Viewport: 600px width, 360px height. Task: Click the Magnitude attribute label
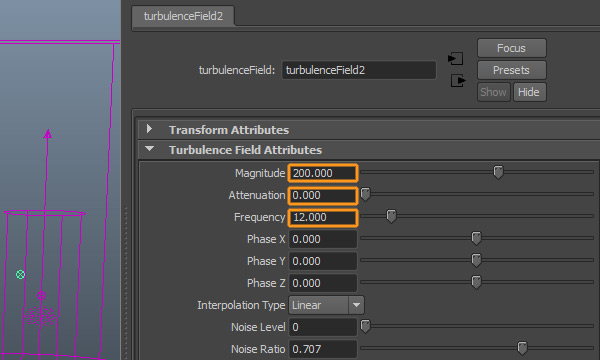pos(260,173)
